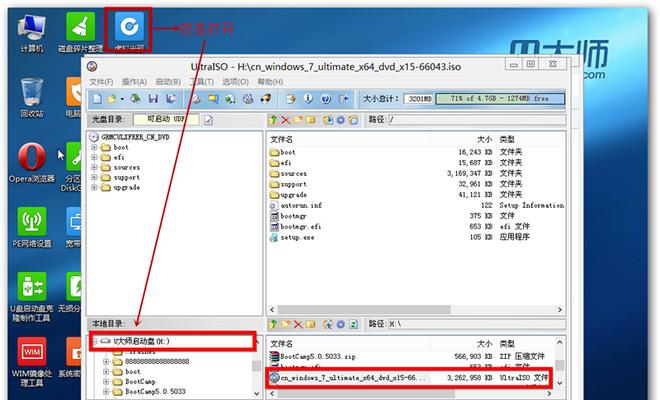Click the local 路径 field showing H:\

pos(476,324)
